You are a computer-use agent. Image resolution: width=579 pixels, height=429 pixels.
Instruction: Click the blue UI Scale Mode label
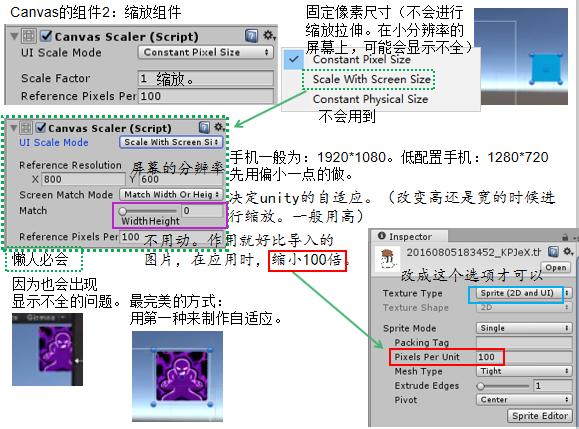click(x=54, y=143)
